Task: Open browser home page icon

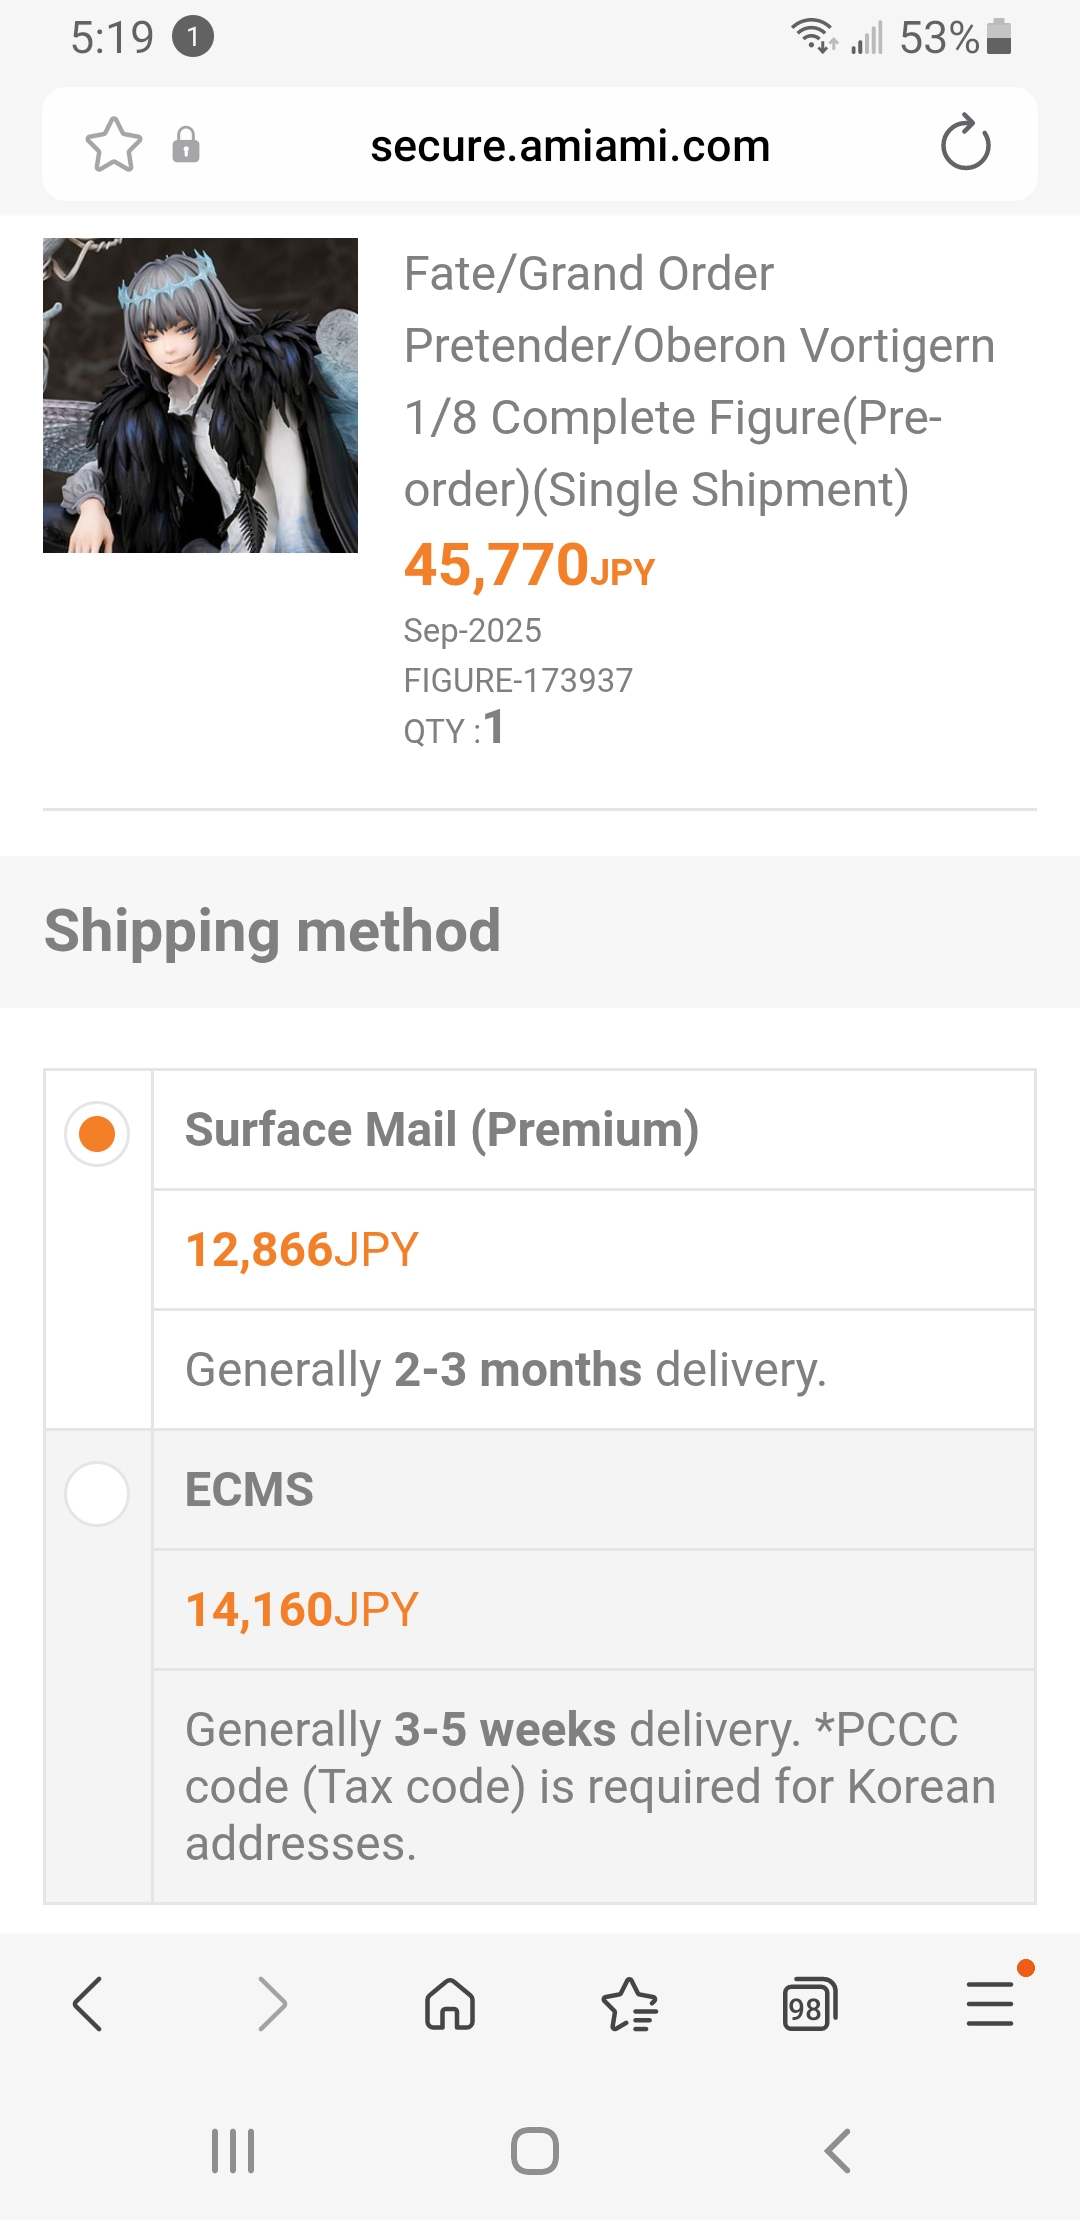Action: pos(450,2004)
